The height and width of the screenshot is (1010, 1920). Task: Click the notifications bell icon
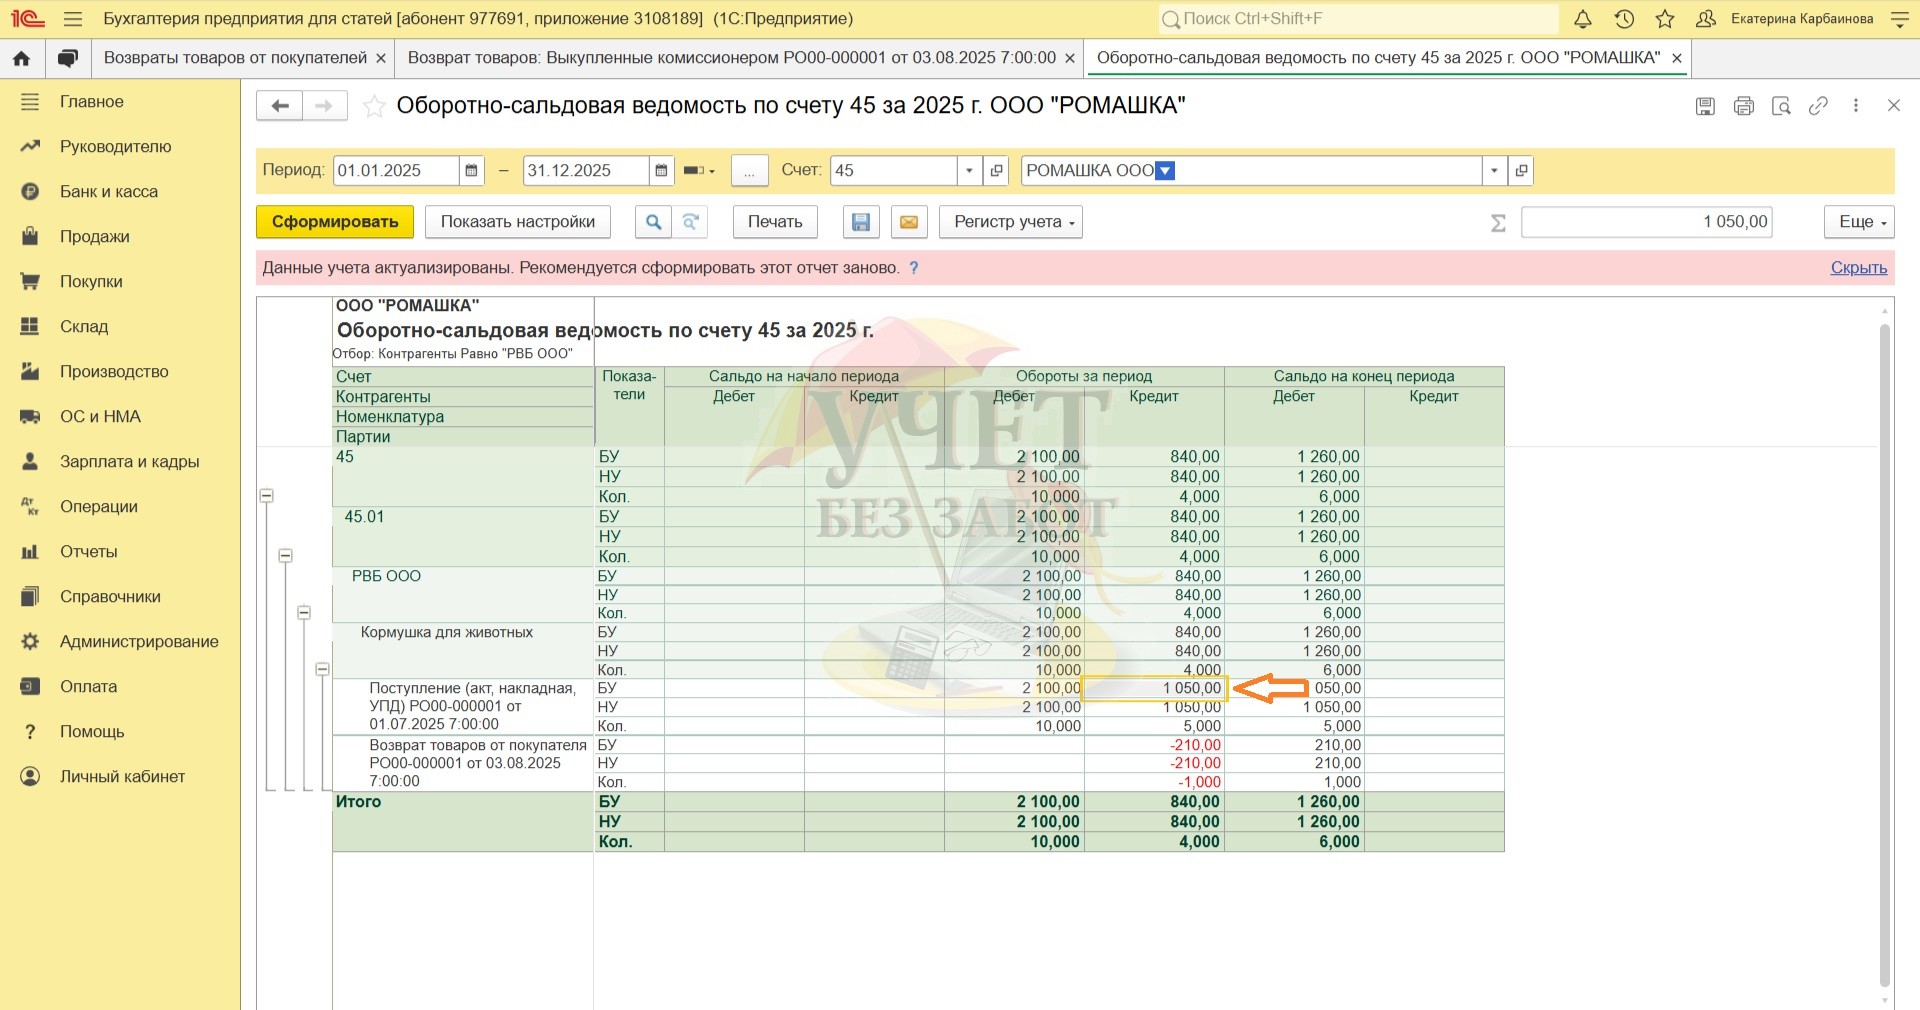pos(1583,19)
